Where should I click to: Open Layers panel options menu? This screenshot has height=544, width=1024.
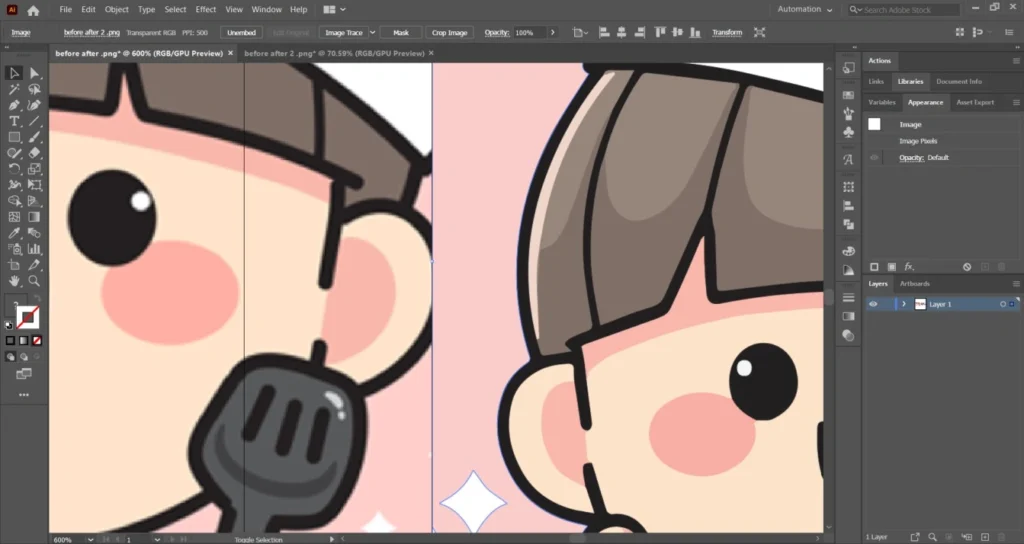point(1016,283)
